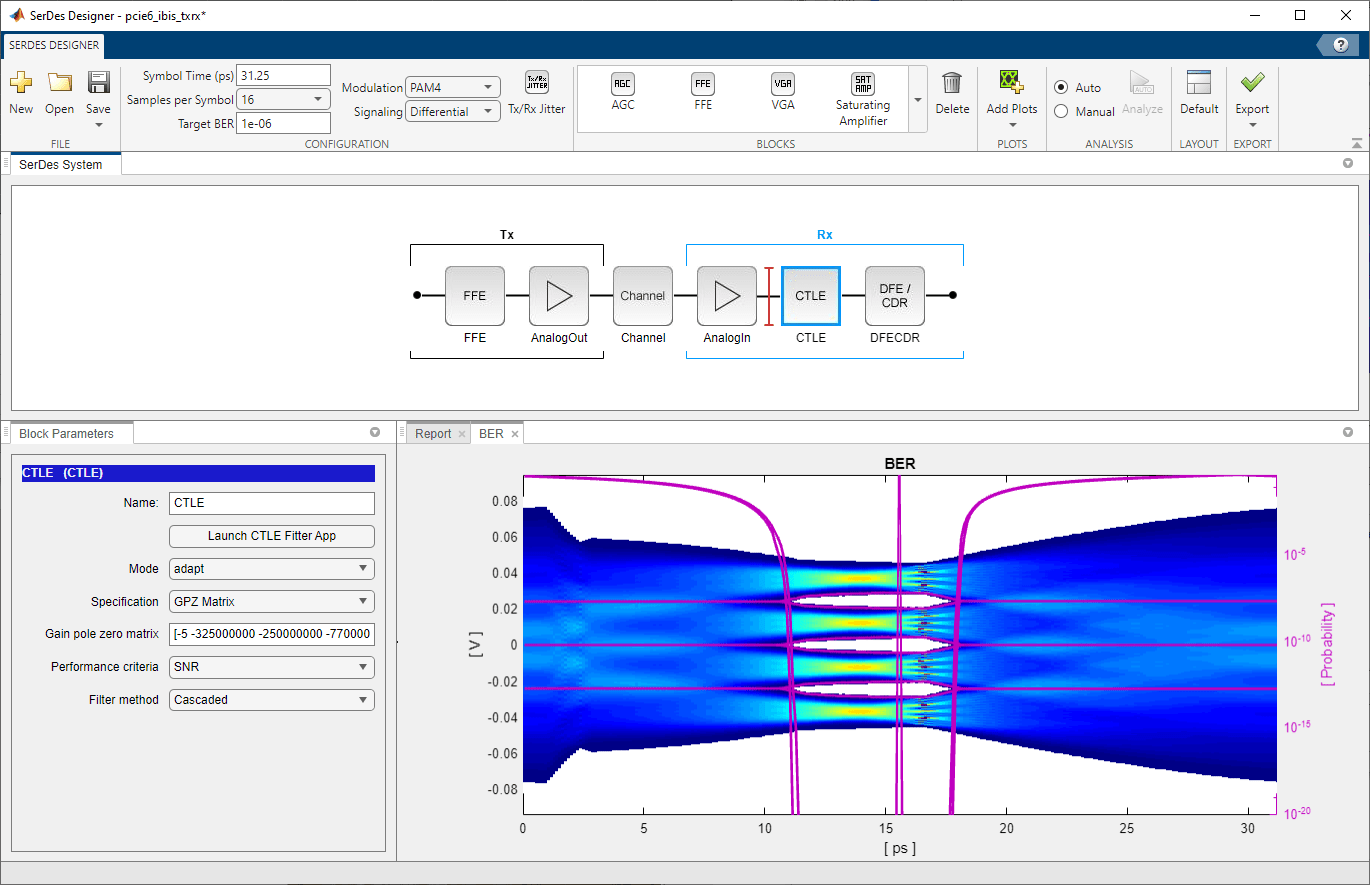The width and height of the screenshot is (1370, 885).
Task: Delete the selected block
Action: (952, 94)
